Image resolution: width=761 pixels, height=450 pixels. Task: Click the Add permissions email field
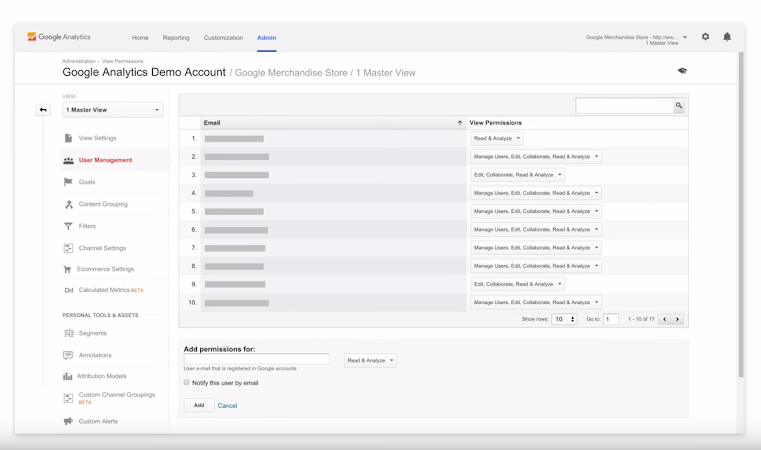click(x=257, y=359)
